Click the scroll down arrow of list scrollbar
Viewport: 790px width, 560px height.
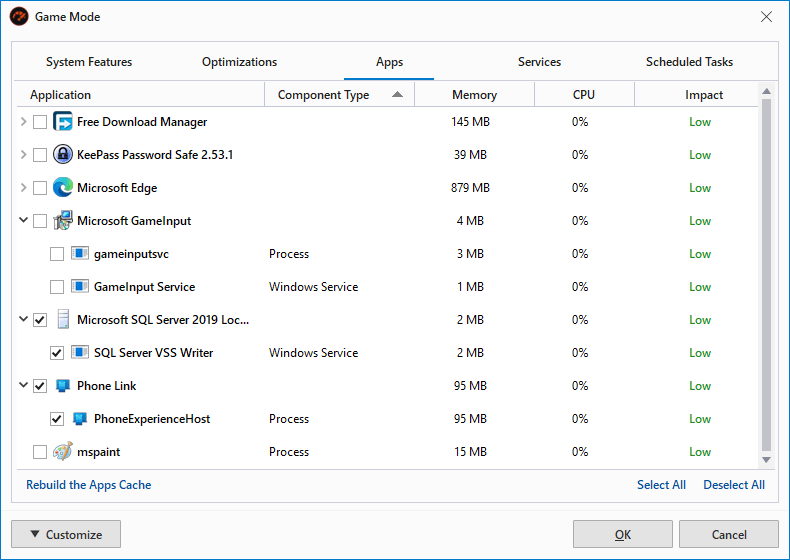tap(767, 459)
